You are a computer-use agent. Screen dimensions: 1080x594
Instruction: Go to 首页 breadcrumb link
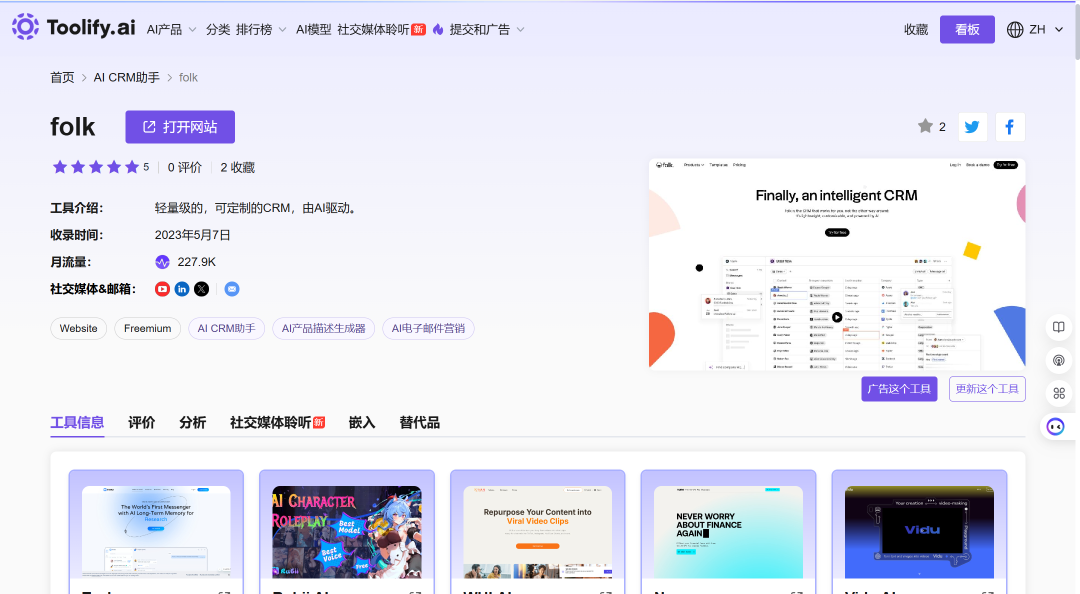[62, 77]
